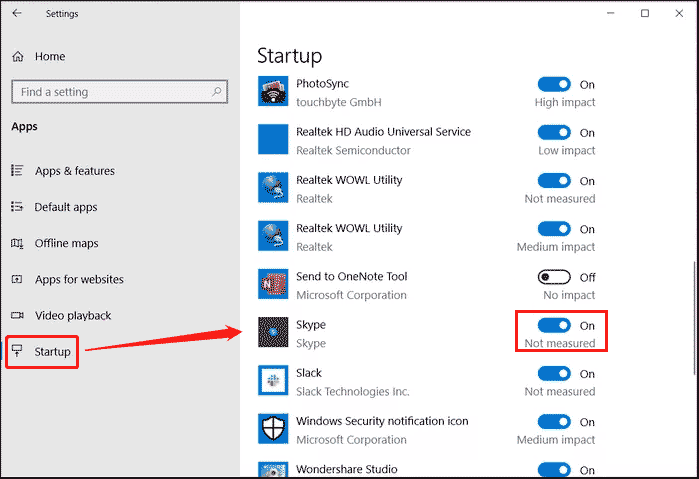Toggle Realtek WOWL Utility marked Medium impact
This screenshot has width=699, height=479.
(x=554, y=229)
